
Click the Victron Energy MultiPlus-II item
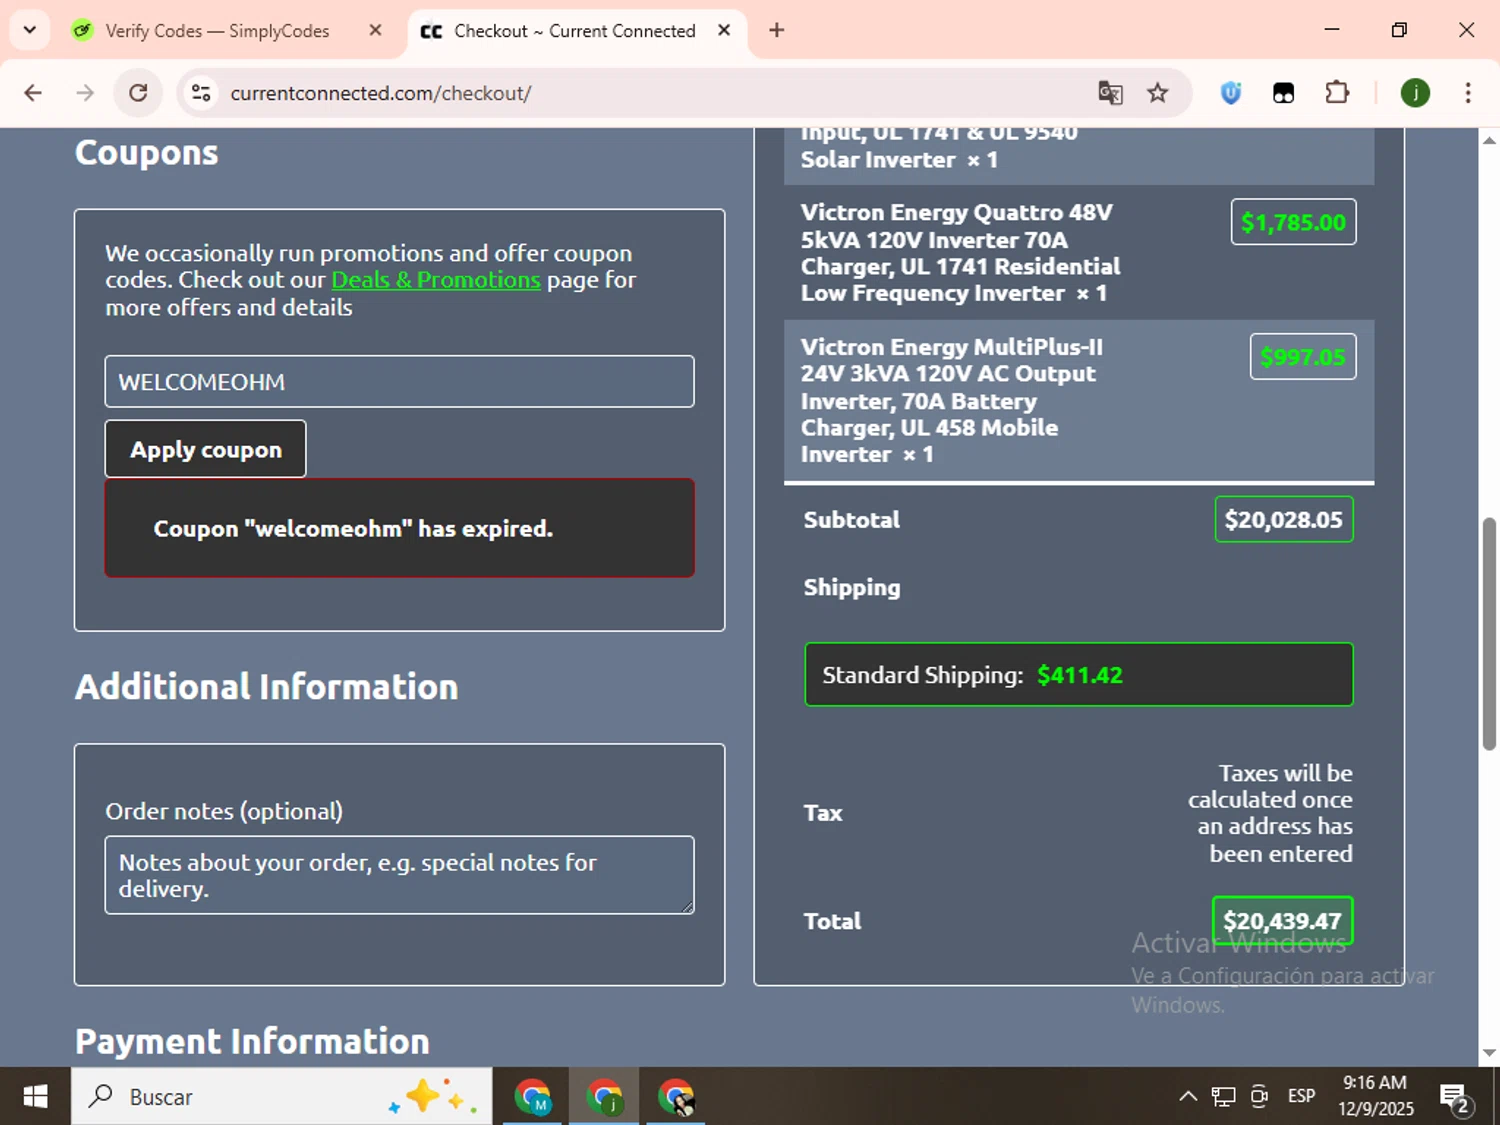click(x=951, y=401)
